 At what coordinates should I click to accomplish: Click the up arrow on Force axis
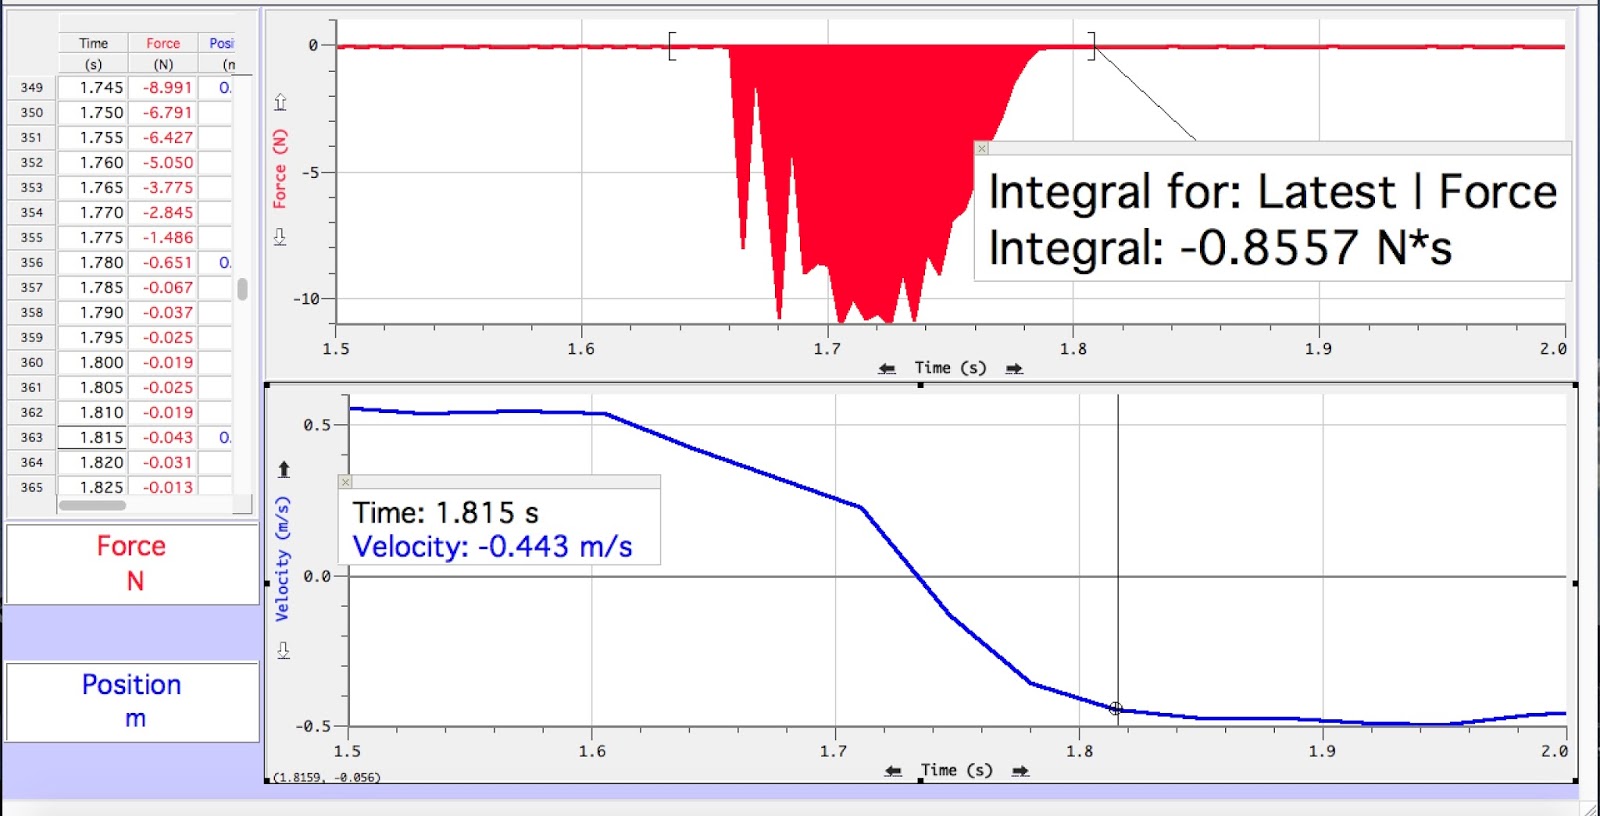click(280, 102)
